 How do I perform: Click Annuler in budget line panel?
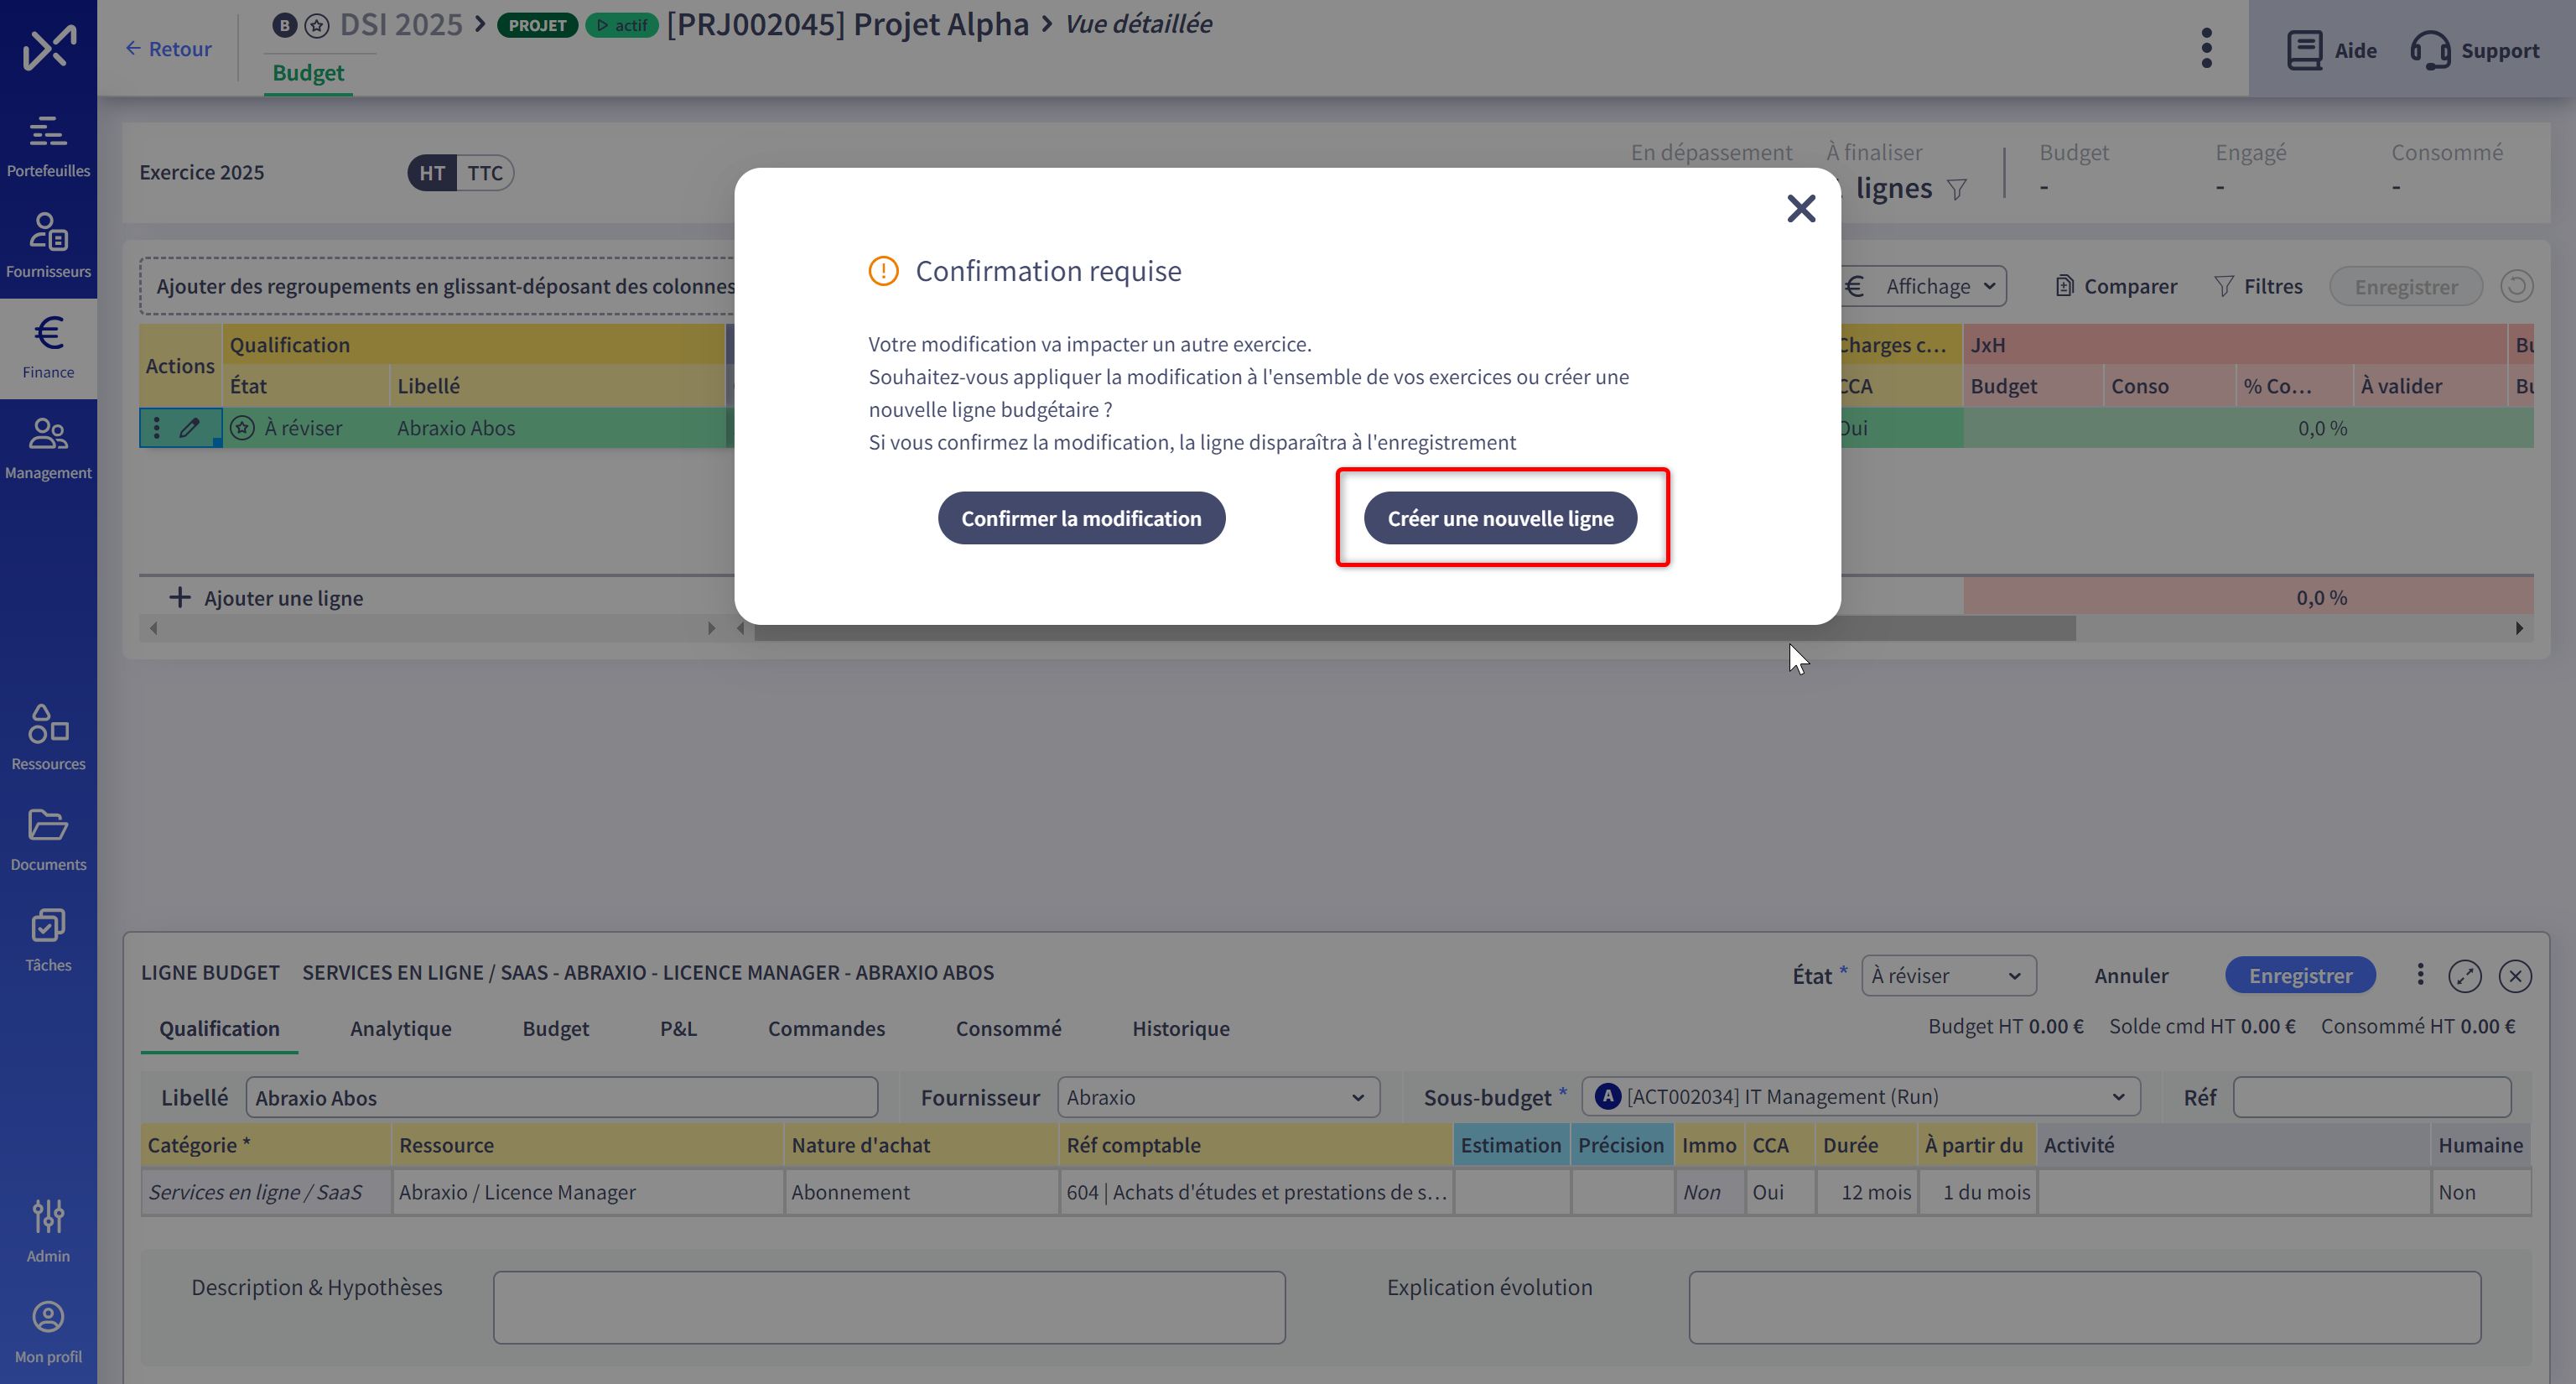click(2131, 975)
